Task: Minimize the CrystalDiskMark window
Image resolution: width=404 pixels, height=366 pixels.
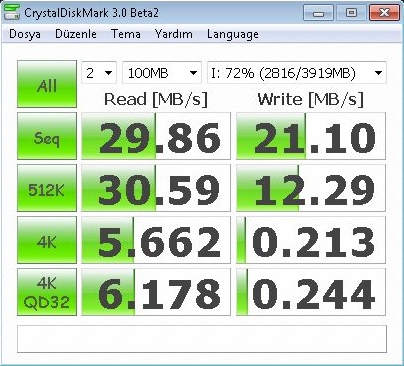Action: point(318,13)
